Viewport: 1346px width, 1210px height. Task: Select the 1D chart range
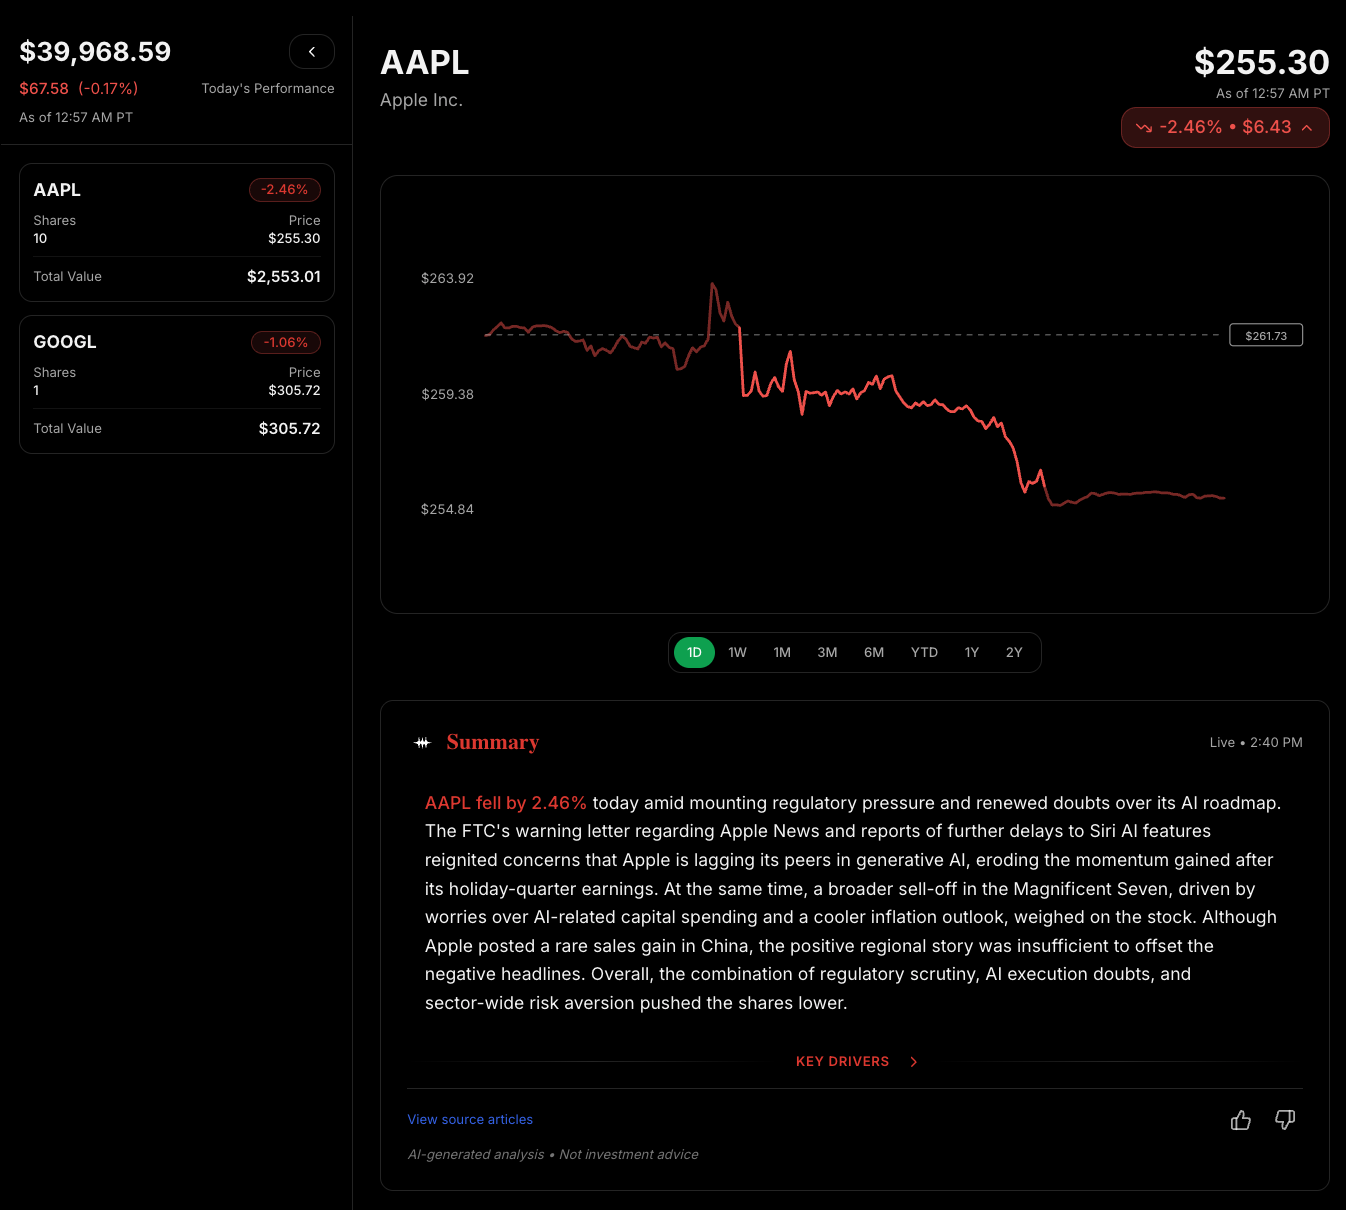(x=694, y=652)
